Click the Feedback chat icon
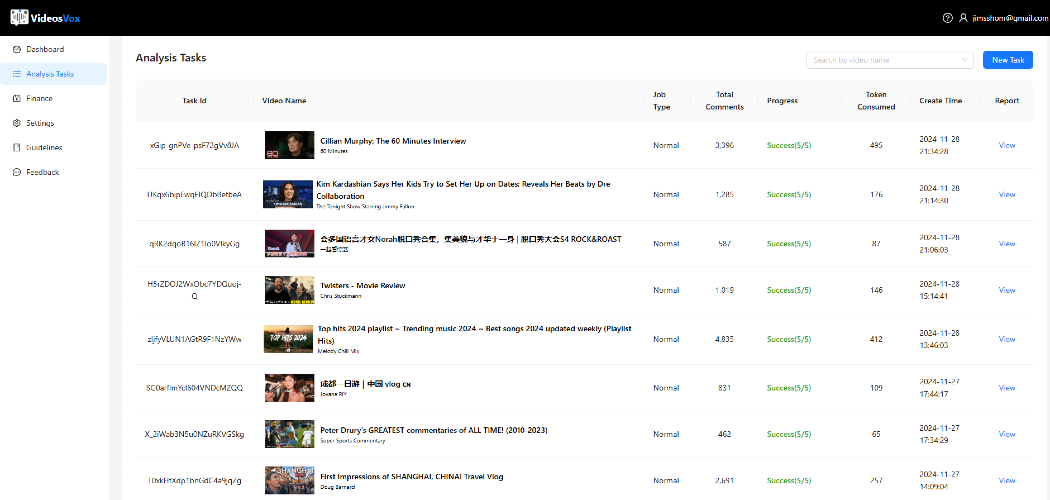Viewport: 1050px width, 500px height. (x=17, y=172)
